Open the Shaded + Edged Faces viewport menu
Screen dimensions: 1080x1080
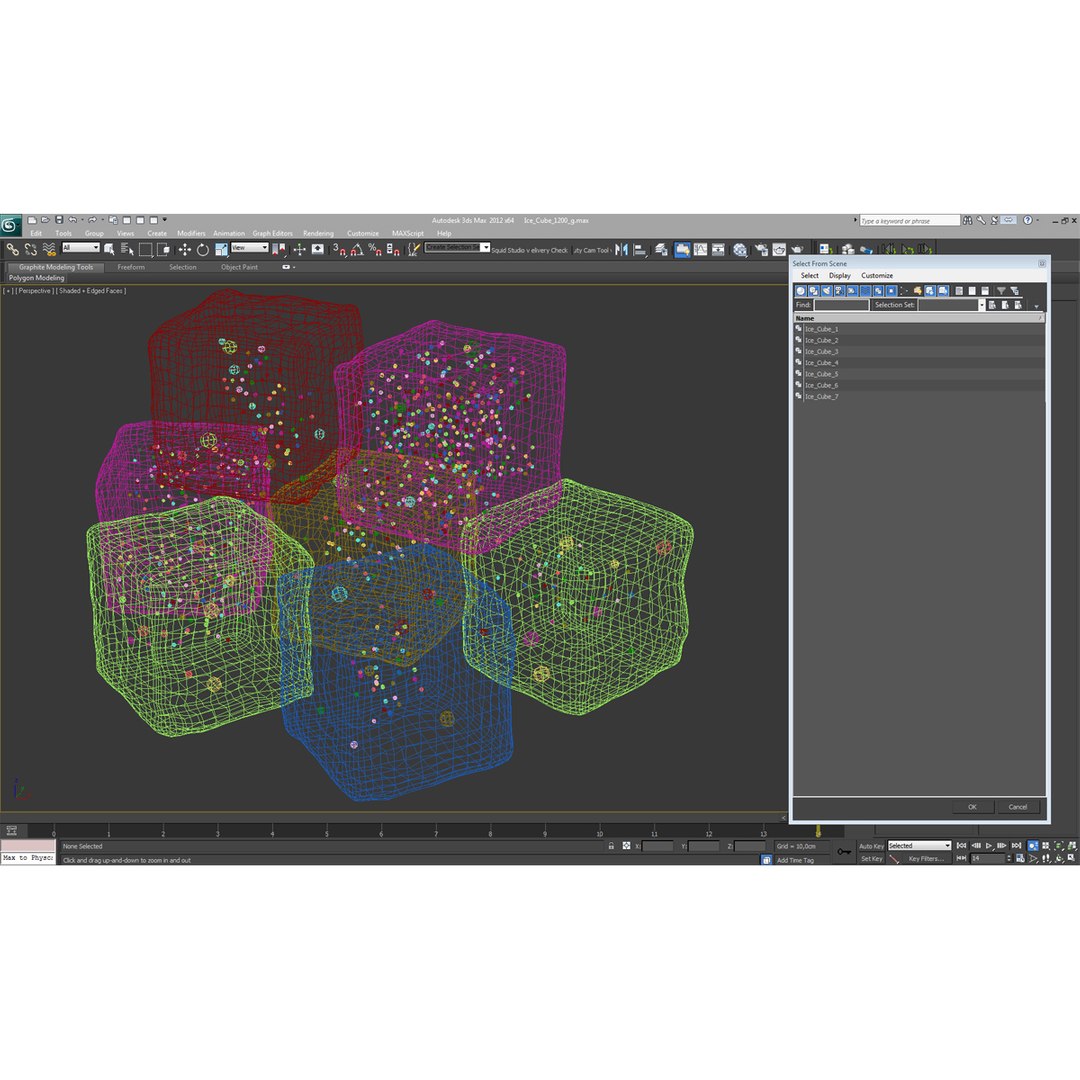91,291
